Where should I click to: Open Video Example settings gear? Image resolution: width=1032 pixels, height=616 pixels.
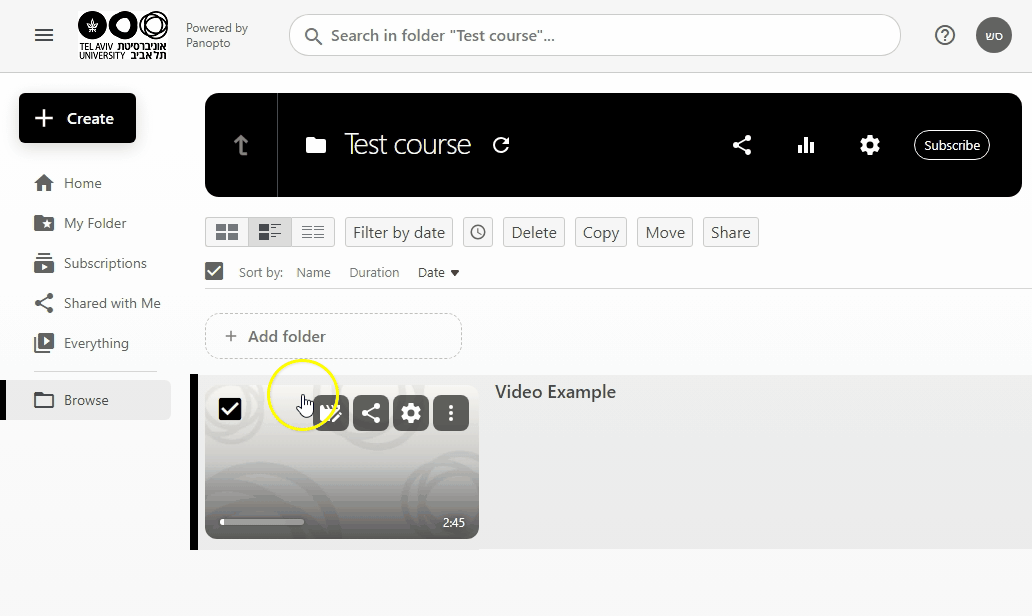point(411,413)
